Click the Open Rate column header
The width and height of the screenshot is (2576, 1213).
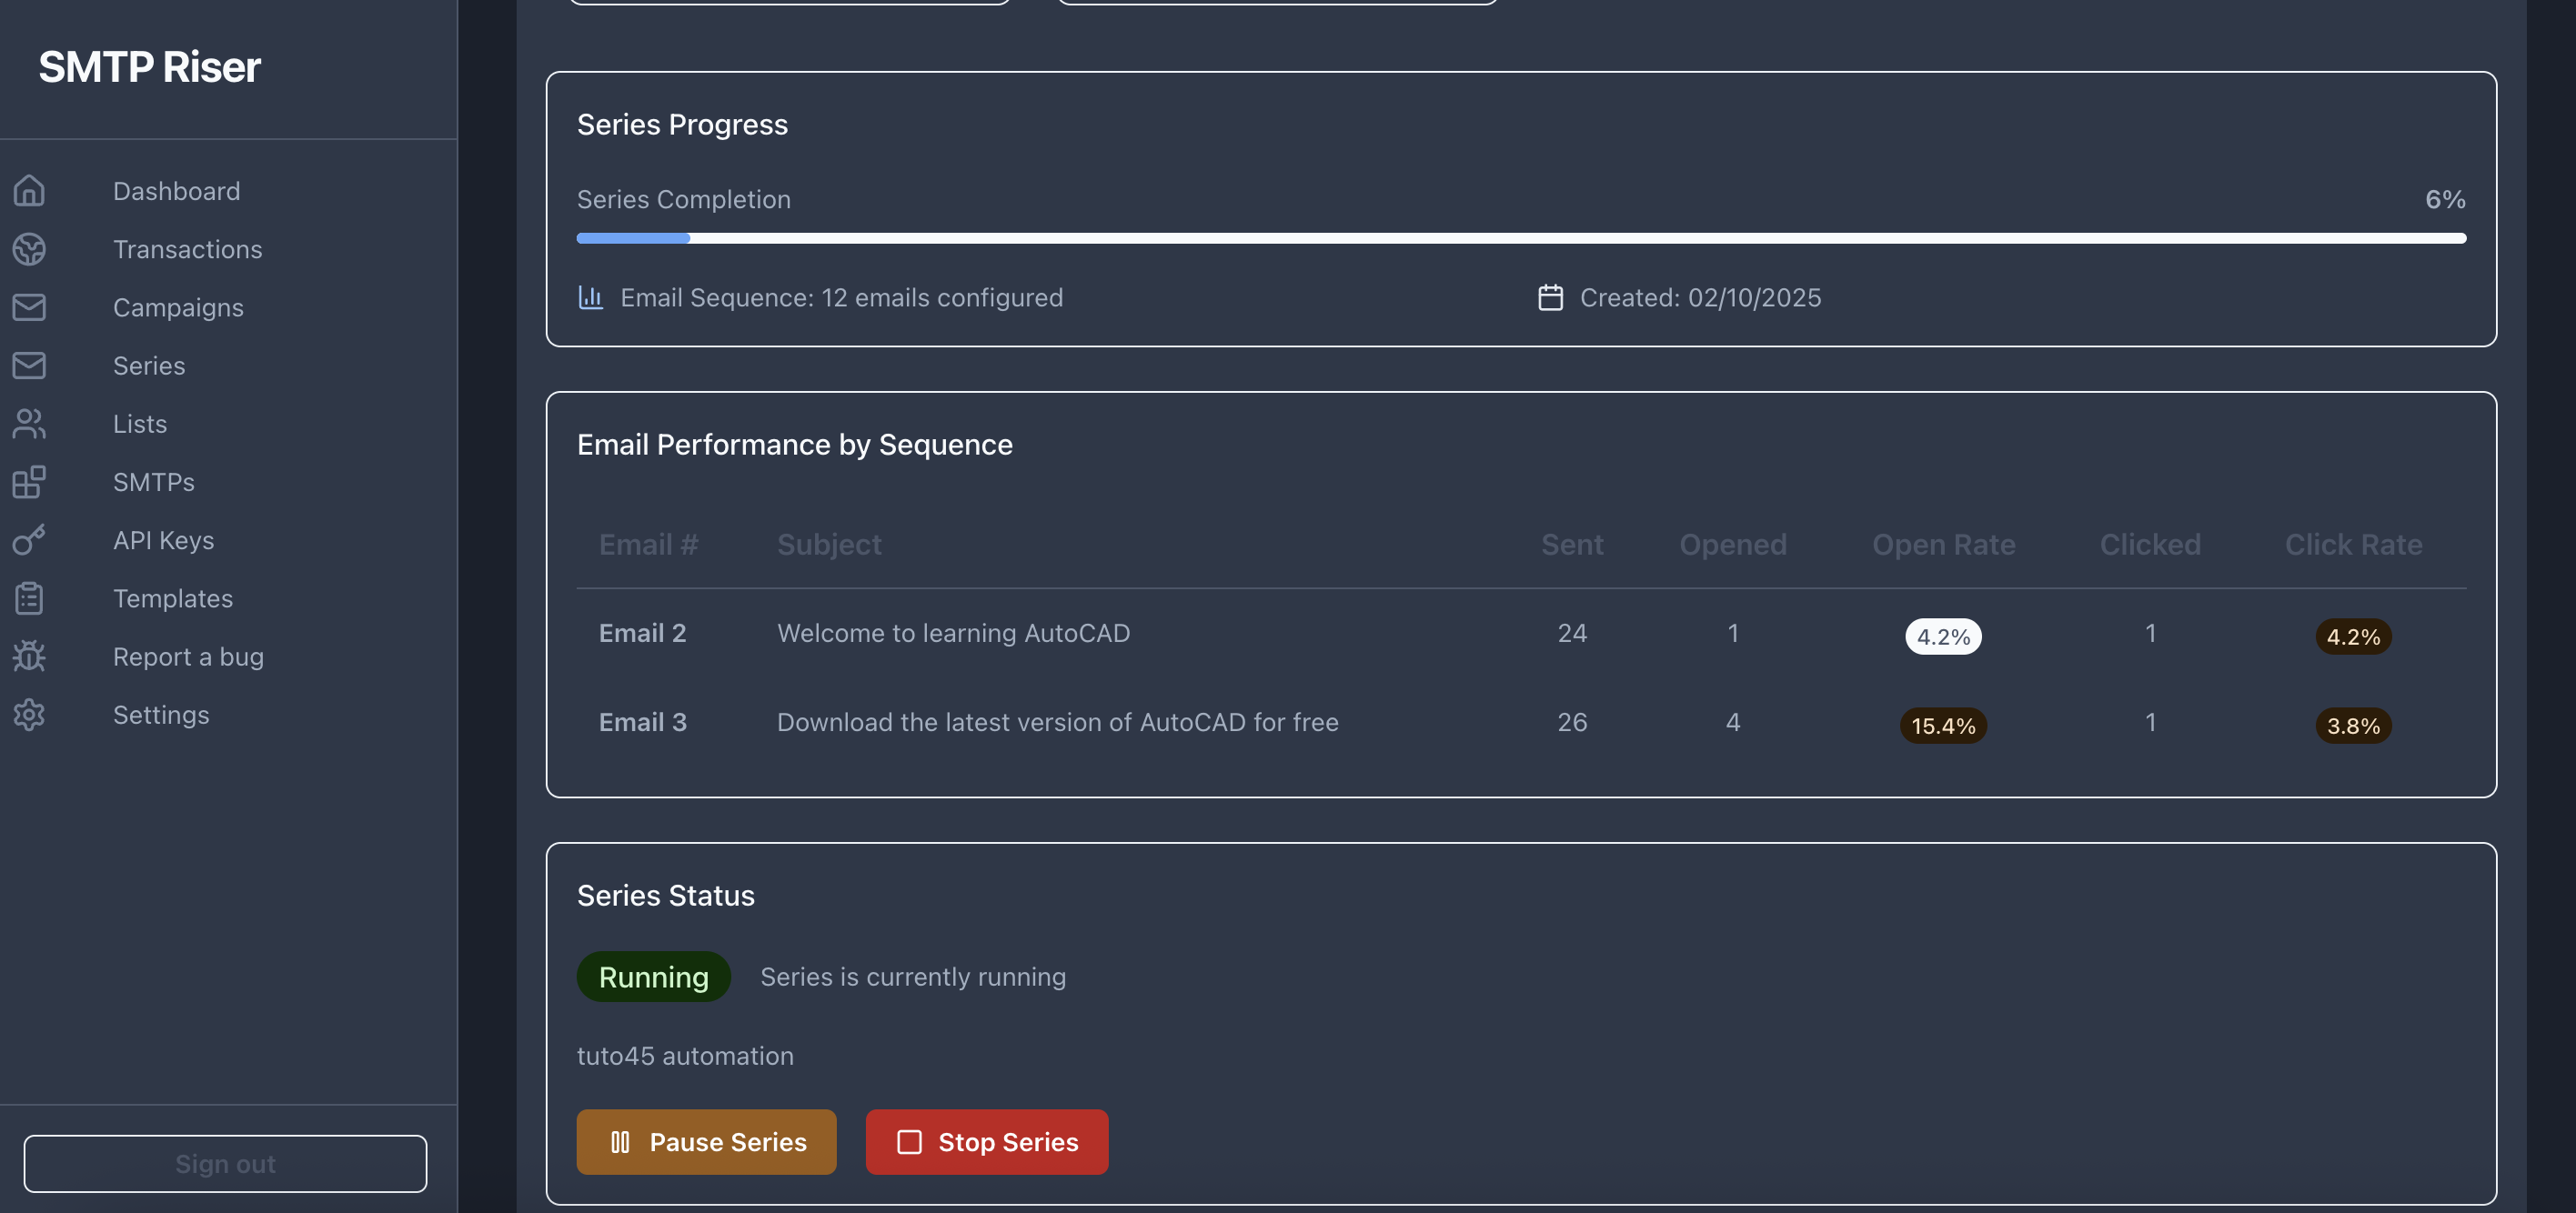(x=1942, y=544)
